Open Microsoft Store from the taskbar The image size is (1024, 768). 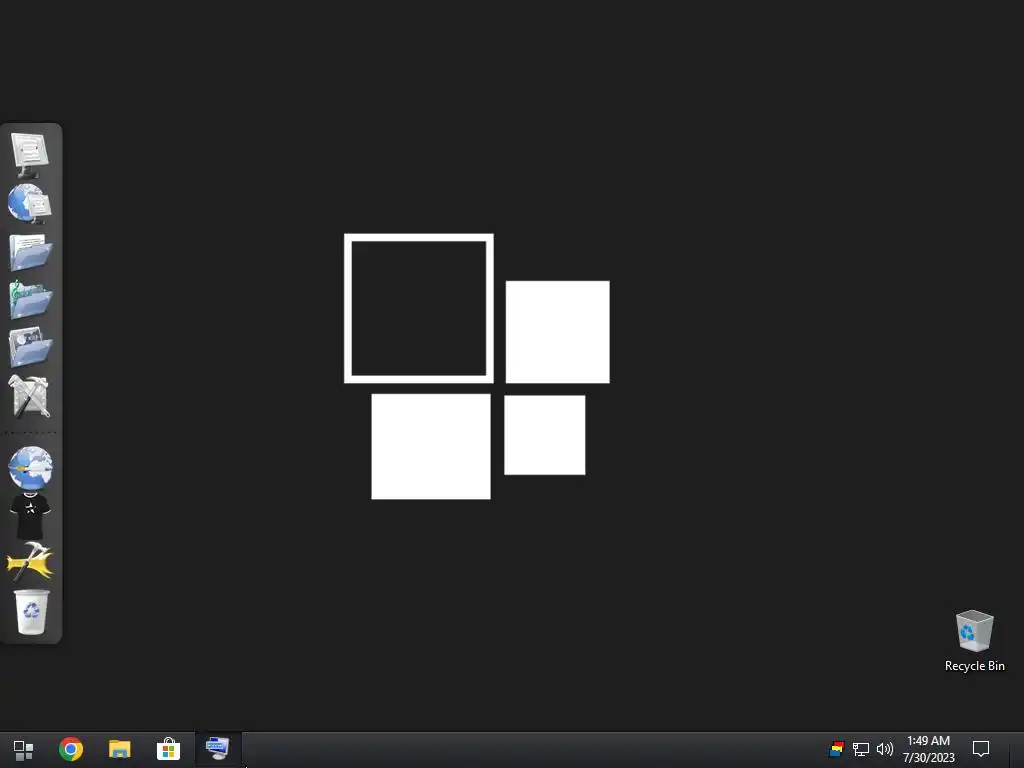point(168,749)
